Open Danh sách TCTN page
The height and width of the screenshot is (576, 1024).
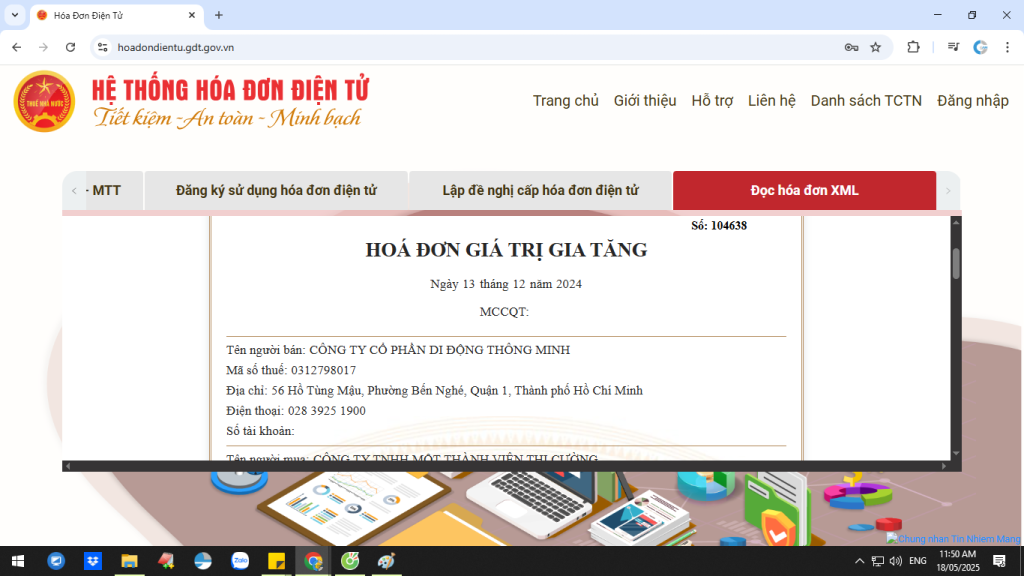(866, 101)
